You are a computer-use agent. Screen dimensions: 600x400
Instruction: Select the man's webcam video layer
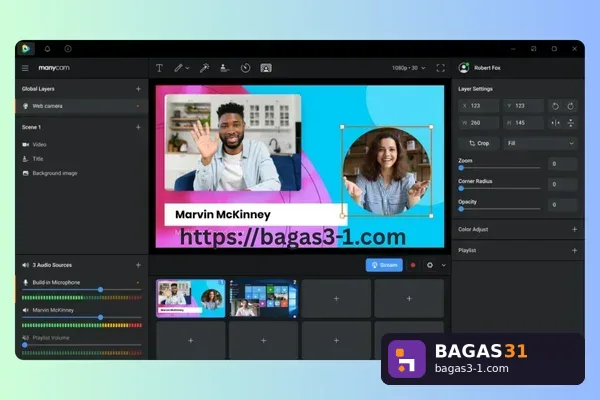click(233, 142)
